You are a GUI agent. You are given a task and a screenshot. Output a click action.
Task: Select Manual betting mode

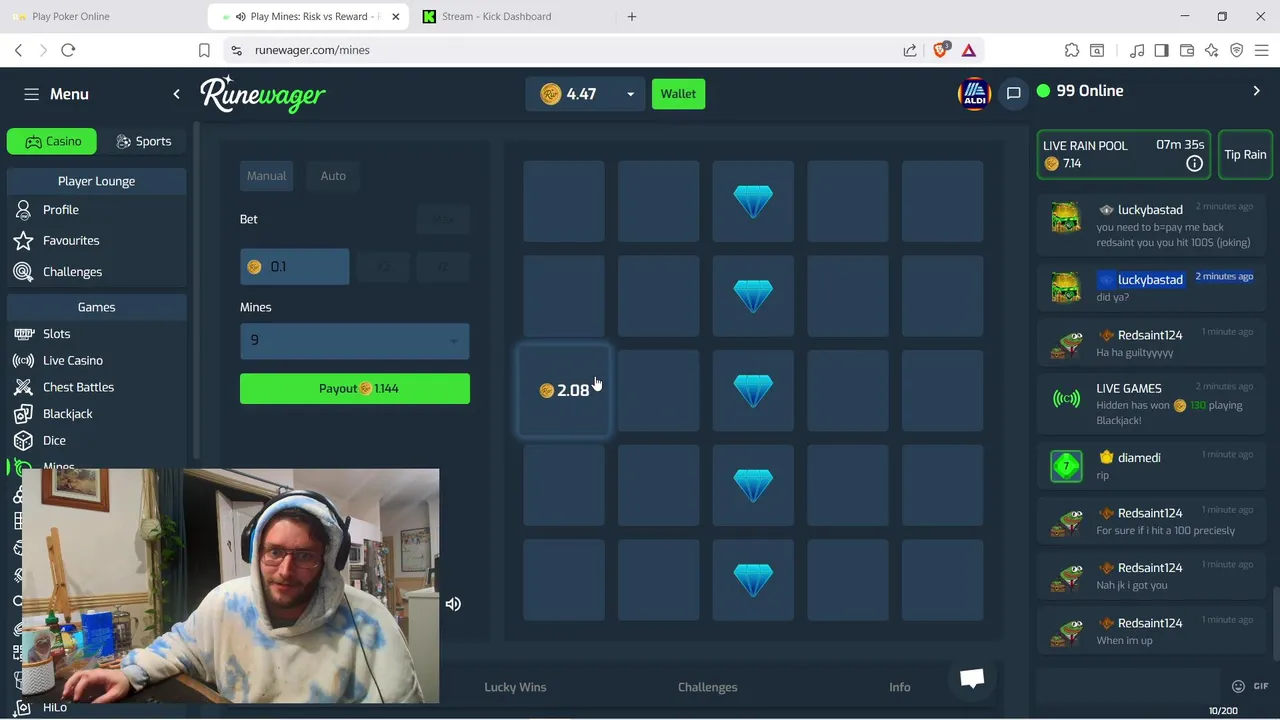(x=267, y=176)
